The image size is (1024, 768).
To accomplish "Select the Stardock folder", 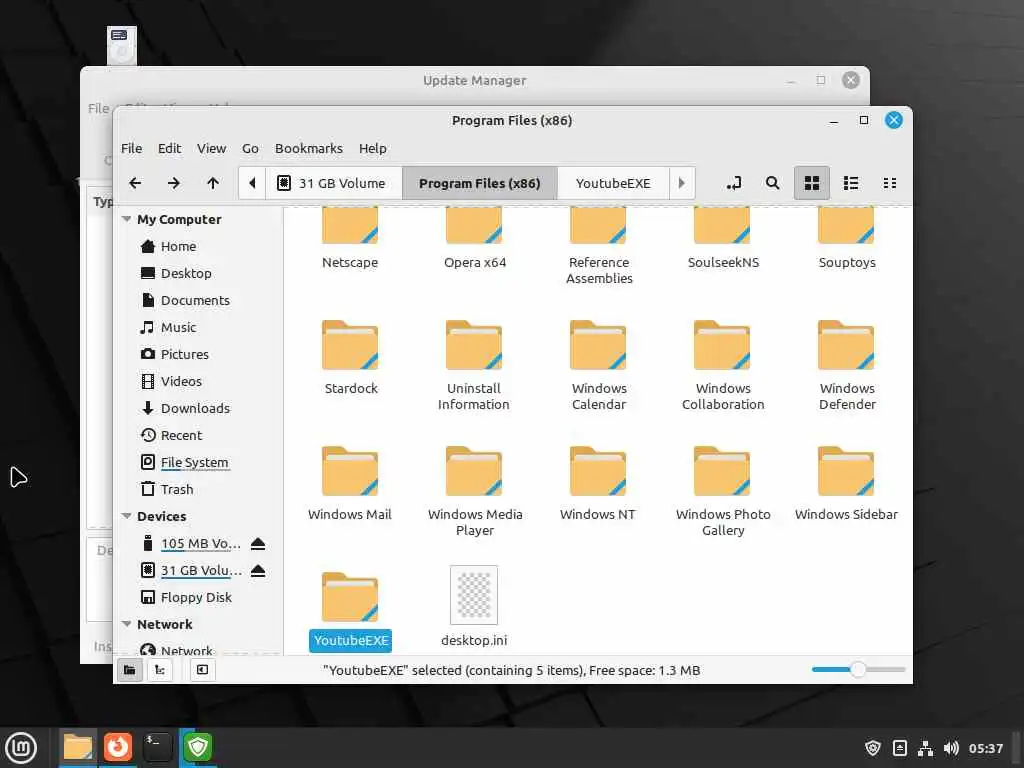I will [x=351, y=357].
